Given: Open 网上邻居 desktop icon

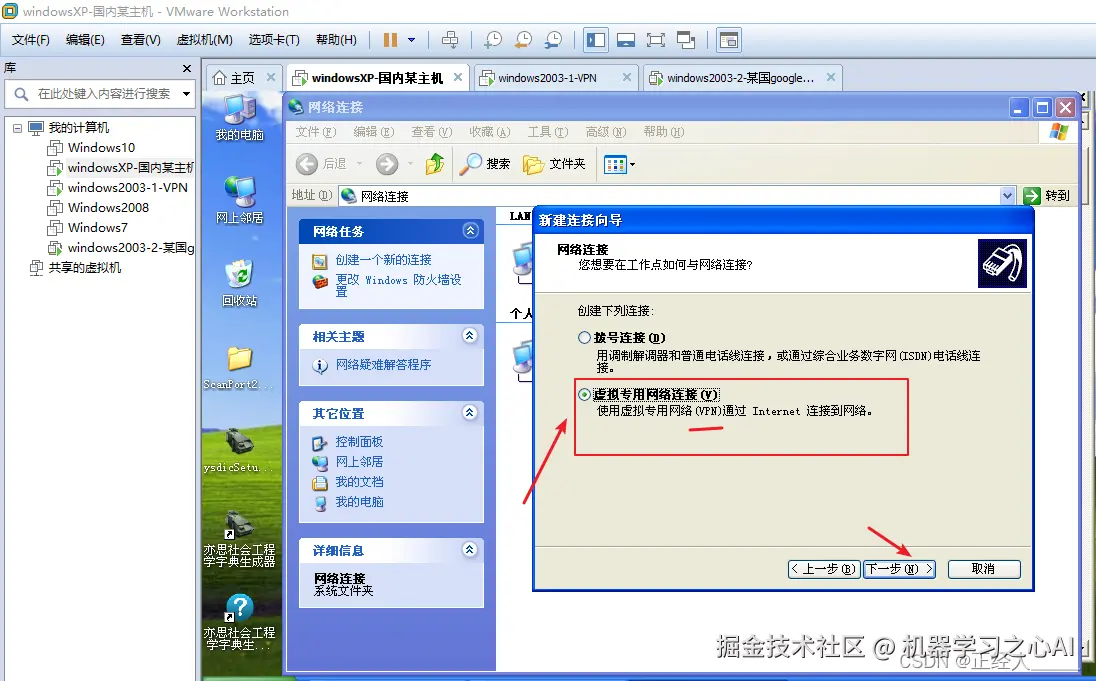Looking at the screenshot, I should pos(240,199).
